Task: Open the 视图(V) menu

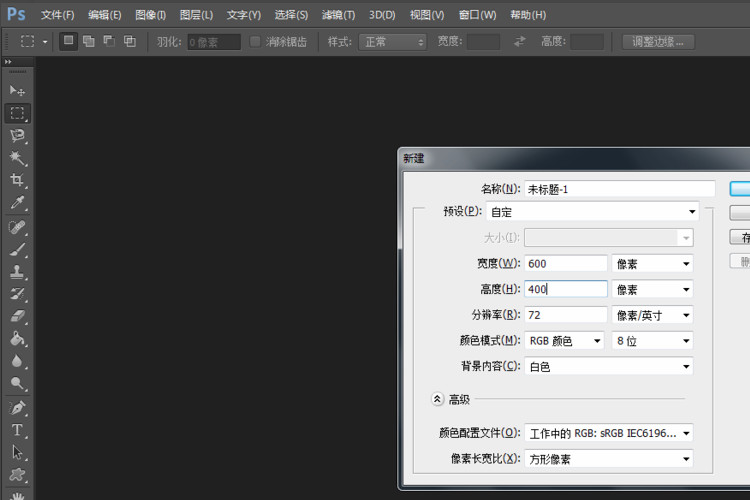Action: coord(427,15)
